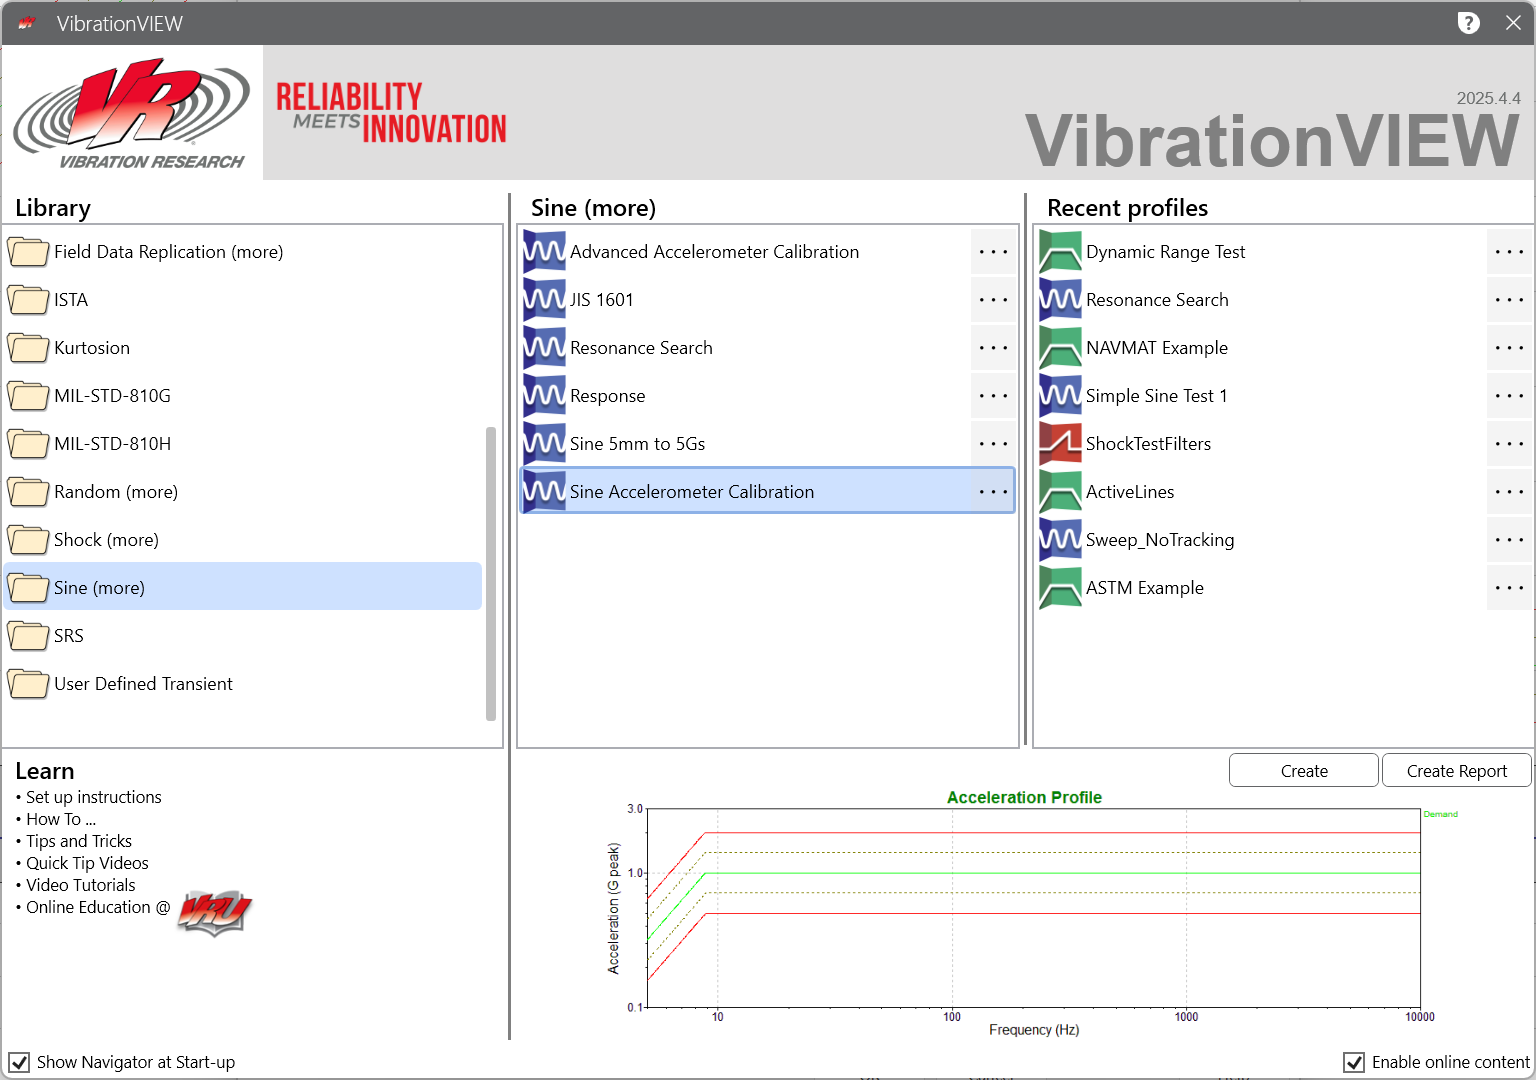The height and width of the screenshot is (1080, 1536).
Task: Uncheck Show Navigator at Start-up
Action: (x=19, y=1062)
